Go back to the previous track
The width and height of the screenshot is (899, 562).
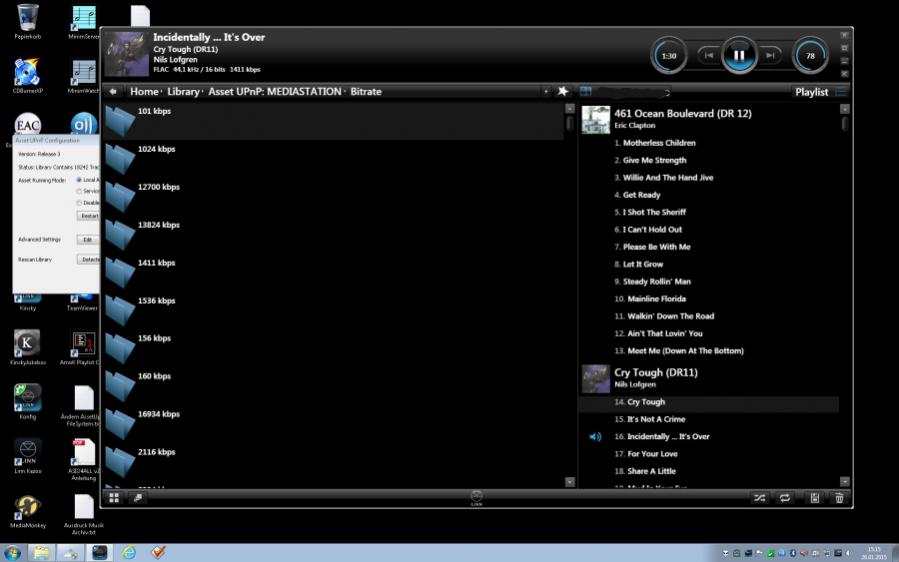(x=708, y=55)
